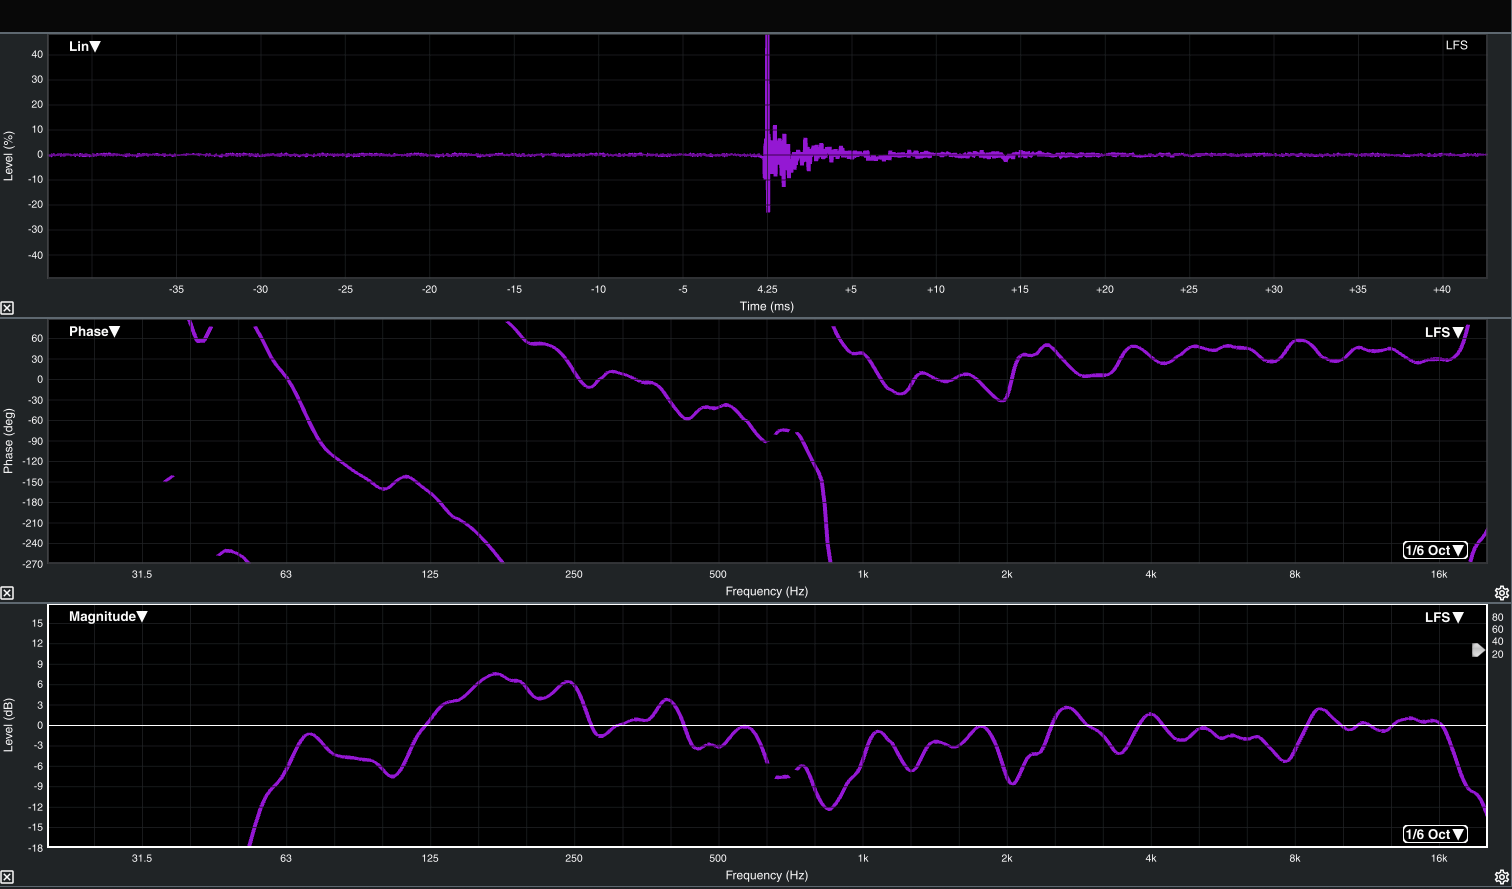Click the coherence scale value 80
Image resolution: width=1512 pixels, height=889 pixels.
[x=1497, y=618]
